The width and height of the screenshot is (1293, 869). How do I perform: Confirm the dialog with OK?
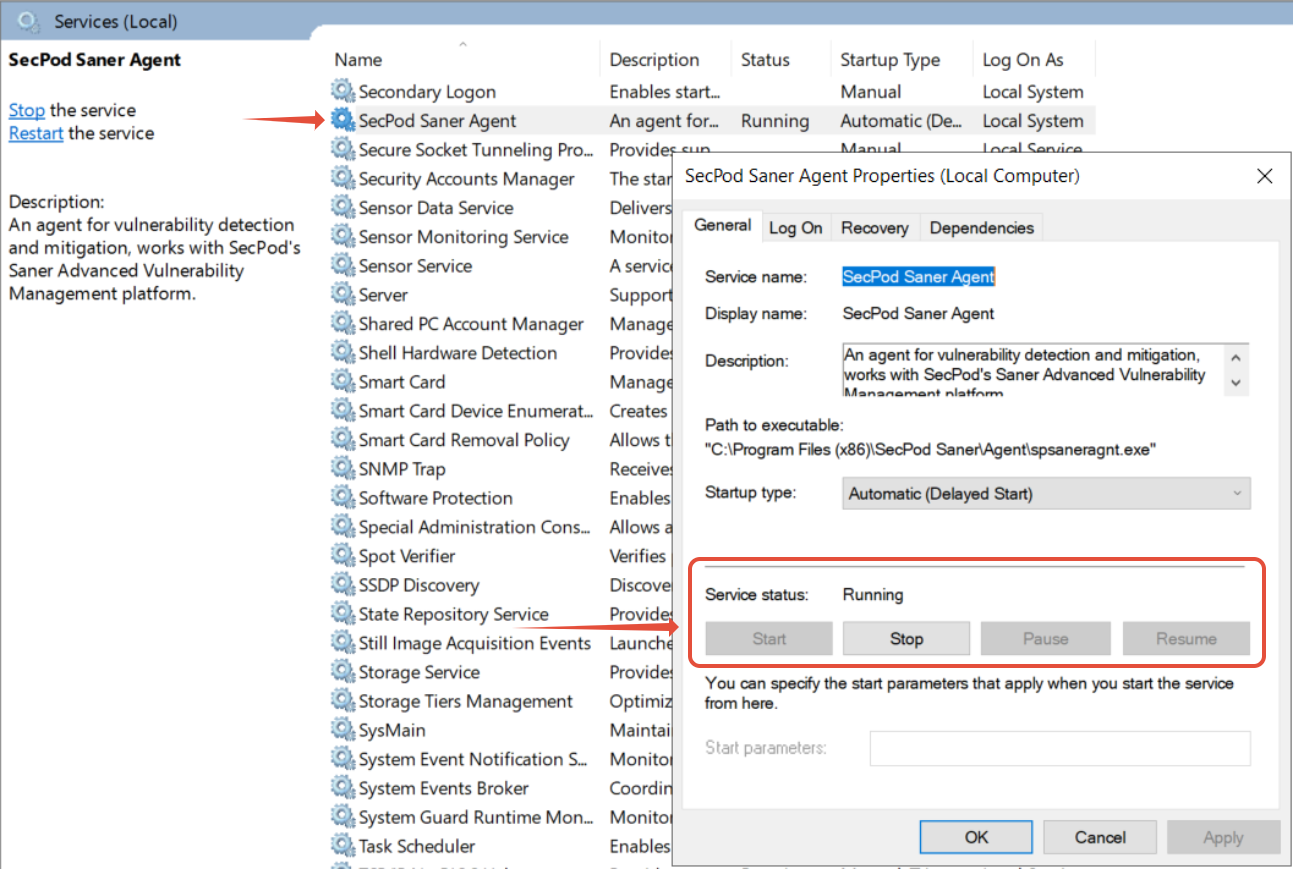pos(976,837)
